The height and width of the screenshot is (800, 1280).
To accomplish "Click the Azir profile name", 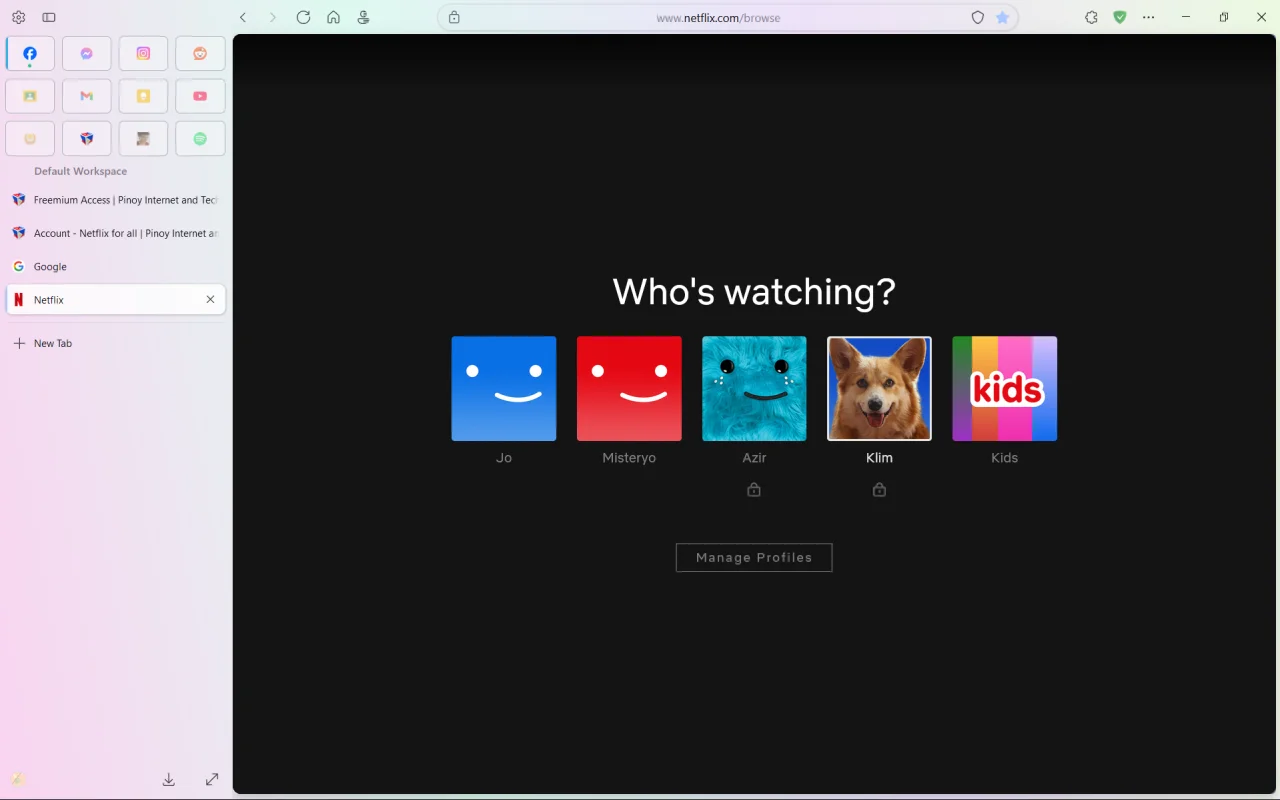I will [x=754, y=458].
